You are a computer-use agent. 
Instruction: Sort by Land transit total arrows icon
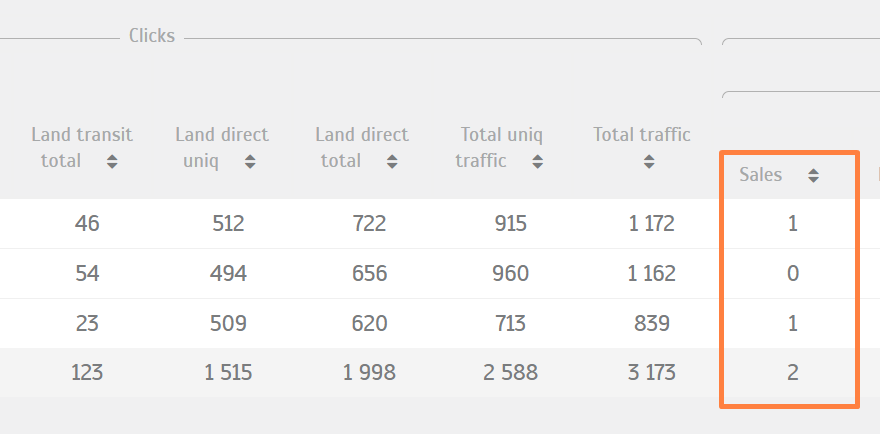(x=112, y=162)
